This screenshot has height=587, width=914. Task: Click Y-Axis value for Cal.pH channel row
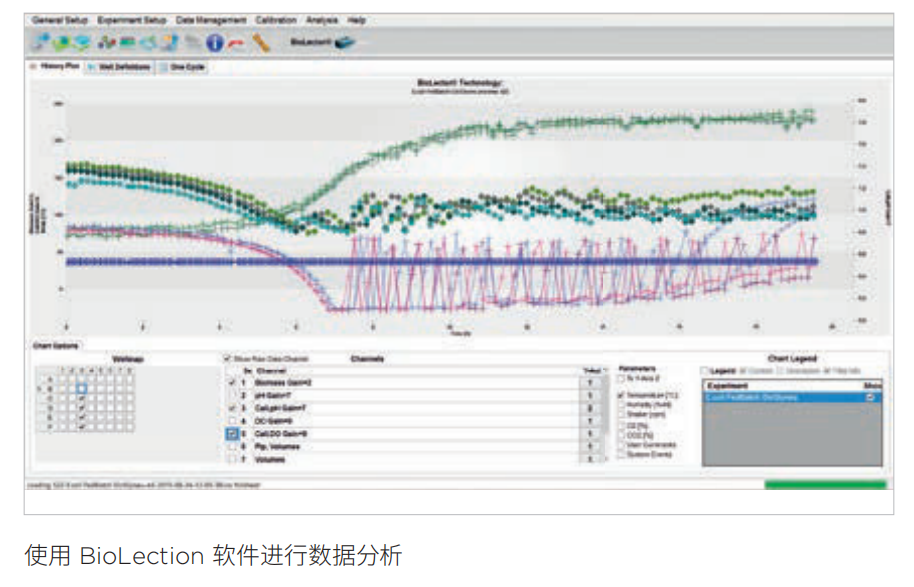tap(590, 409)
